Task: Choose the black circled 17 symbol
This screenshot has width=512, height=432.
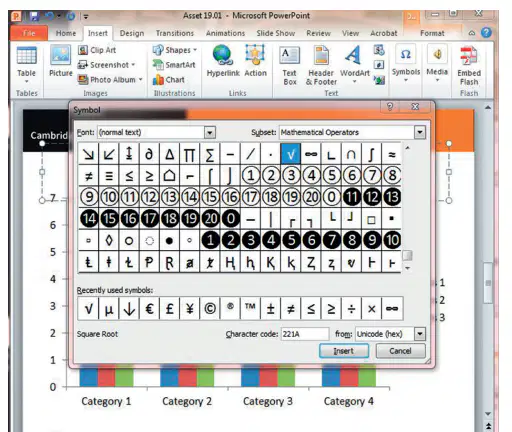Action: 150,218
